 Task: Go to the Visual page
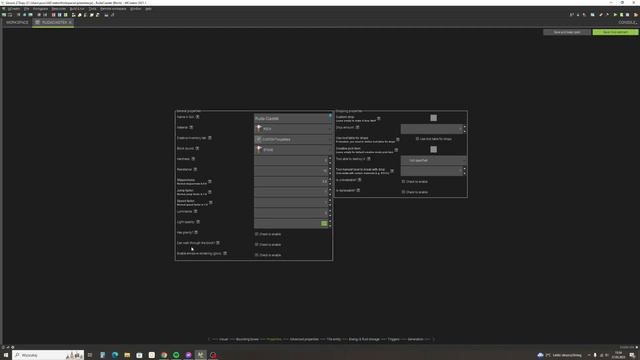(x=224, y=339)
